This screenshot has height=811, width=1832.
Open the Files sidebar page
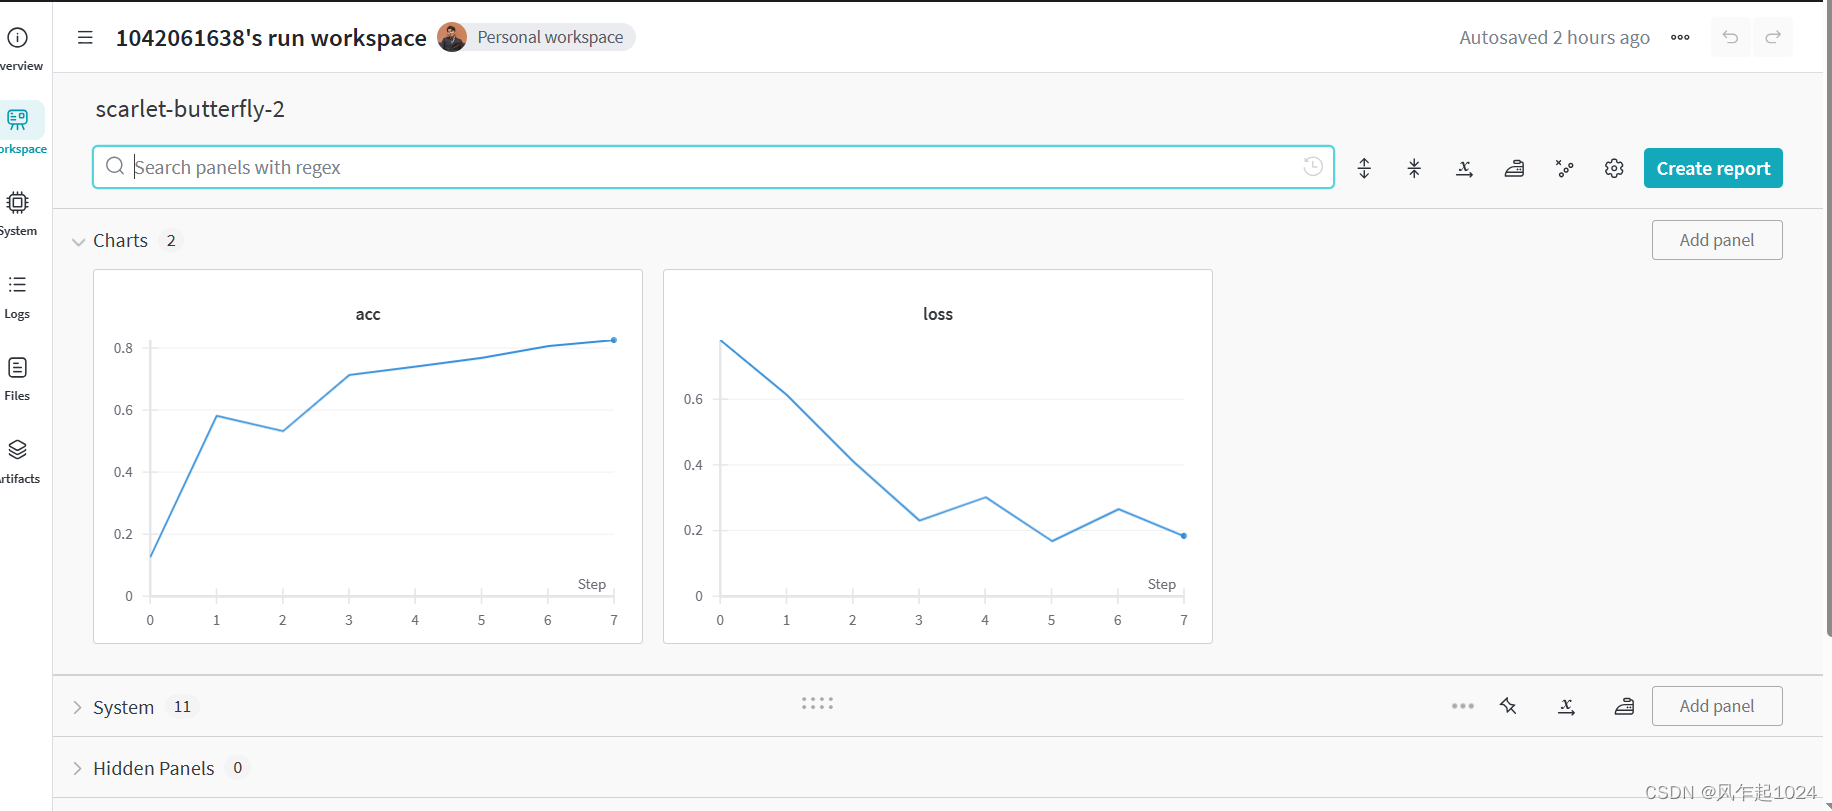tap(18, 378)
